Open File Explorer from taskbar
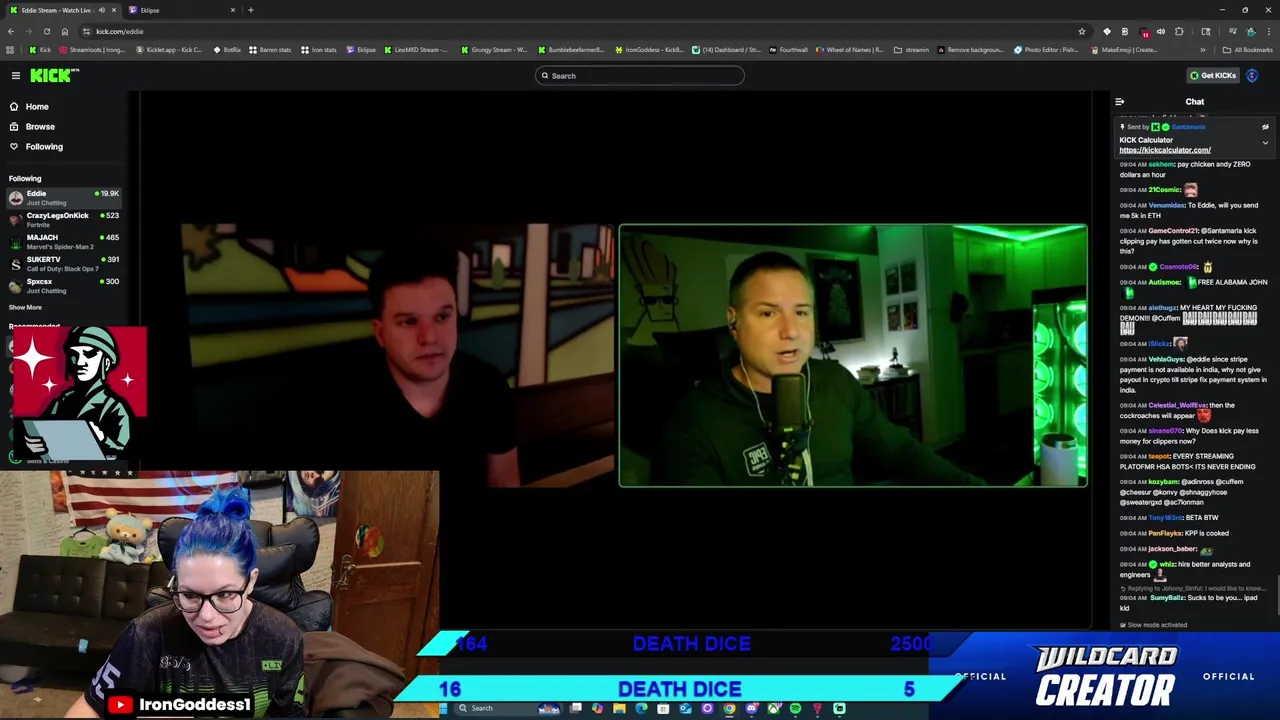 619,708
